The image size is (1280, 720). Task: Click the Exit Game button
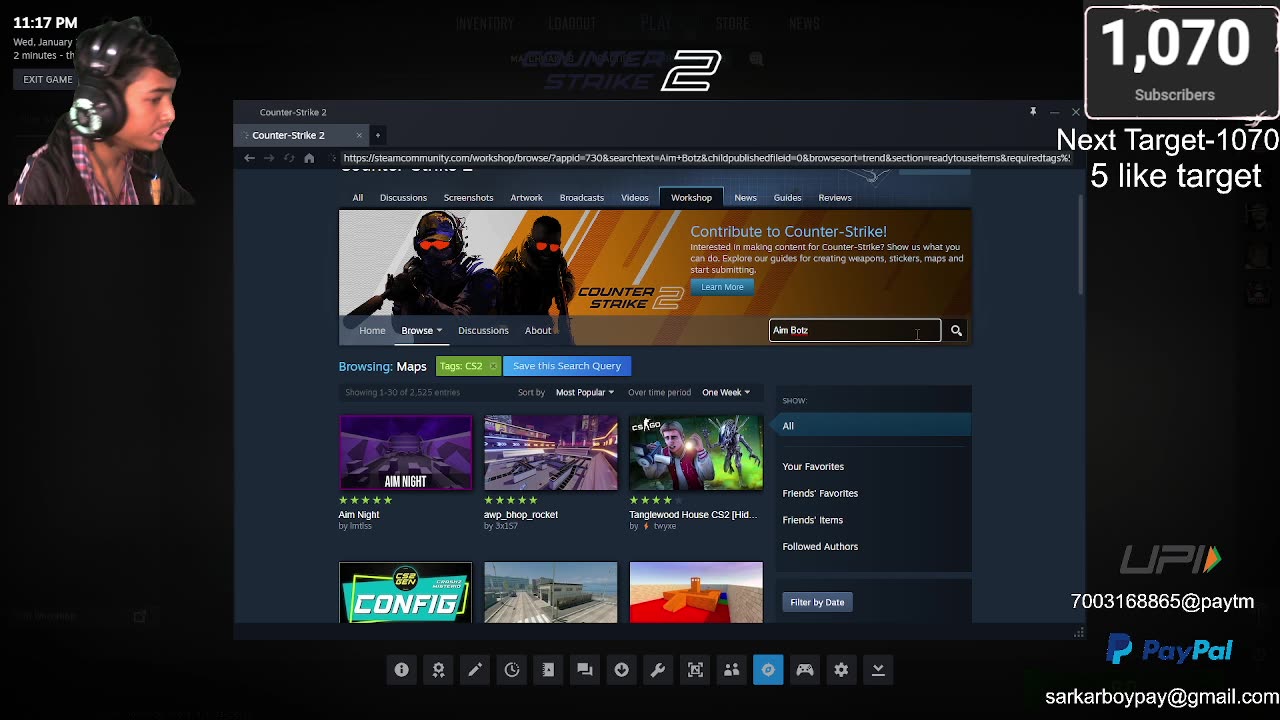(x=48, y=79)
